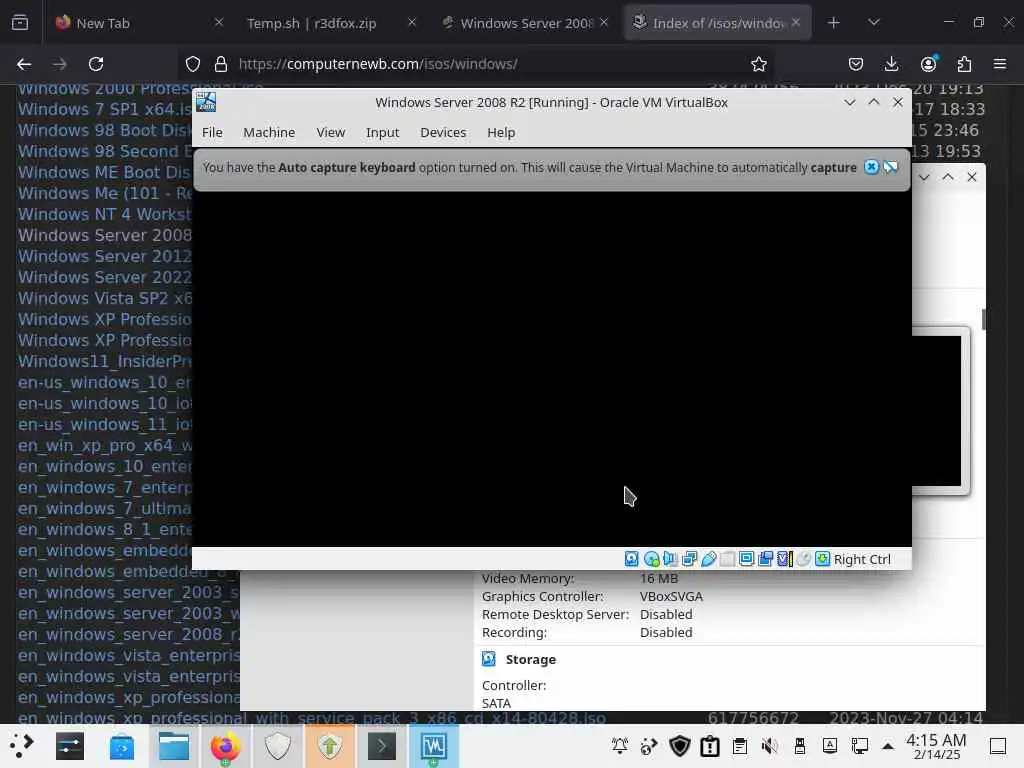Click the mouse integration indicator icon

click(804, 559)
